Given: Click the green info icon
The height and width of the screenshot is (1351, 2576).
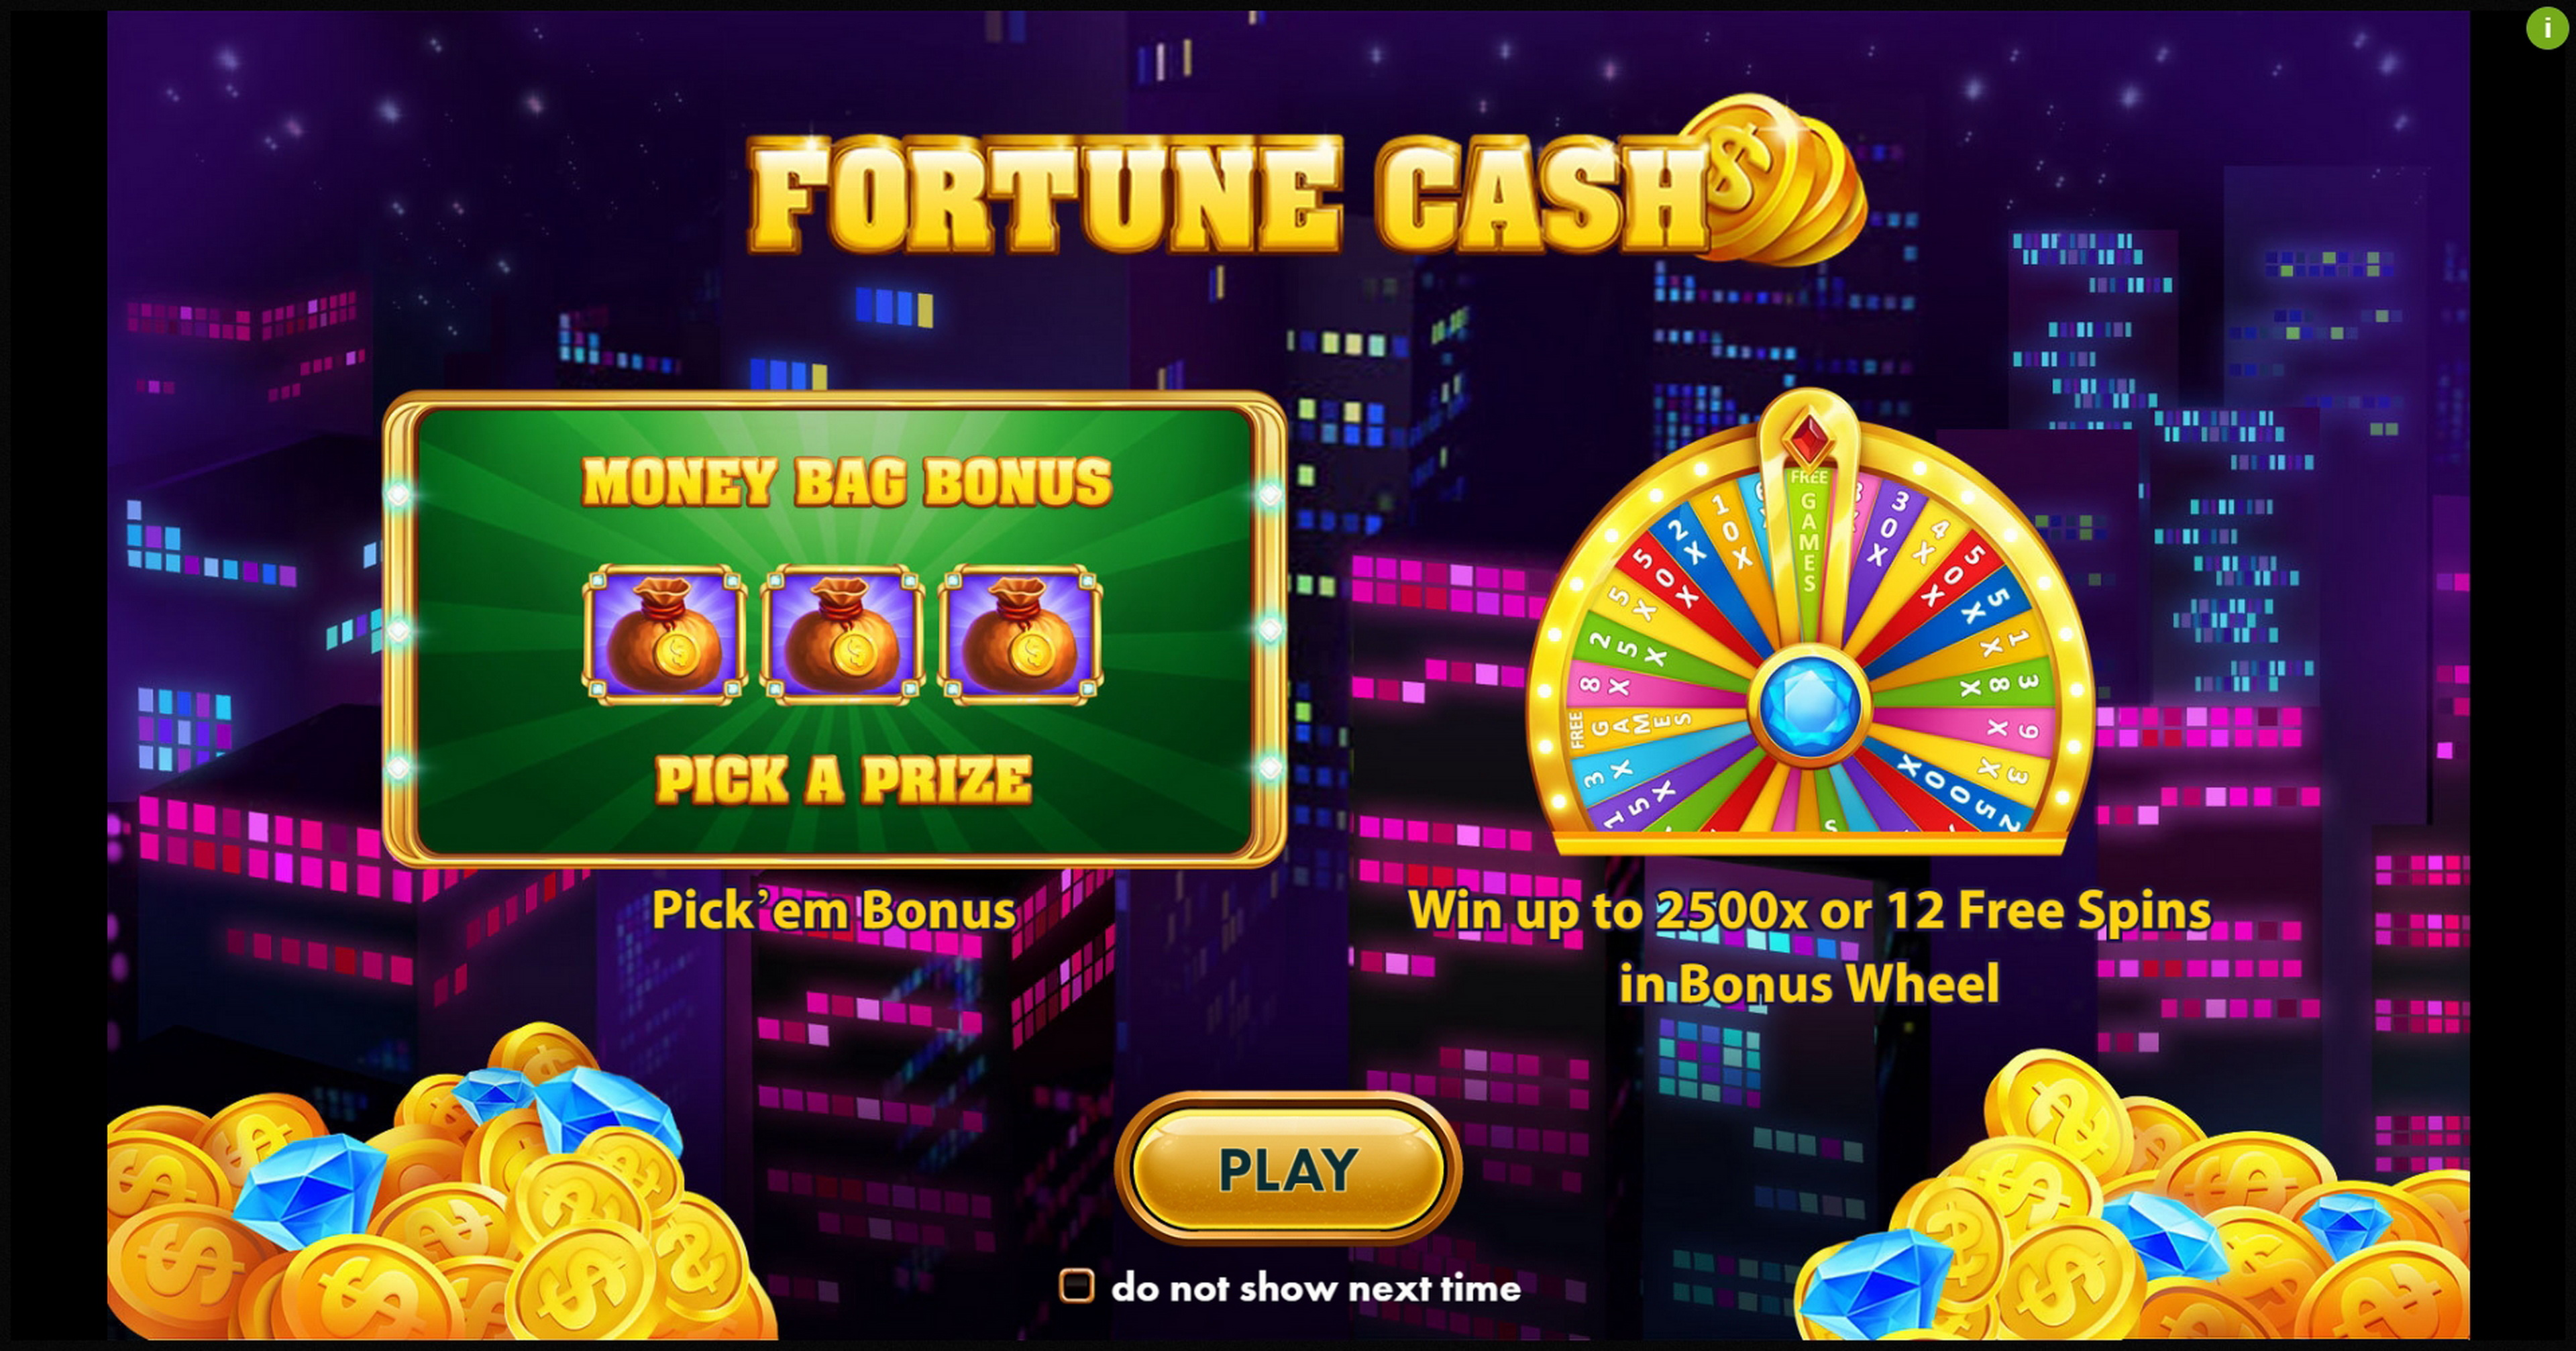Looking at the screenshot, I should (2547, 27).
